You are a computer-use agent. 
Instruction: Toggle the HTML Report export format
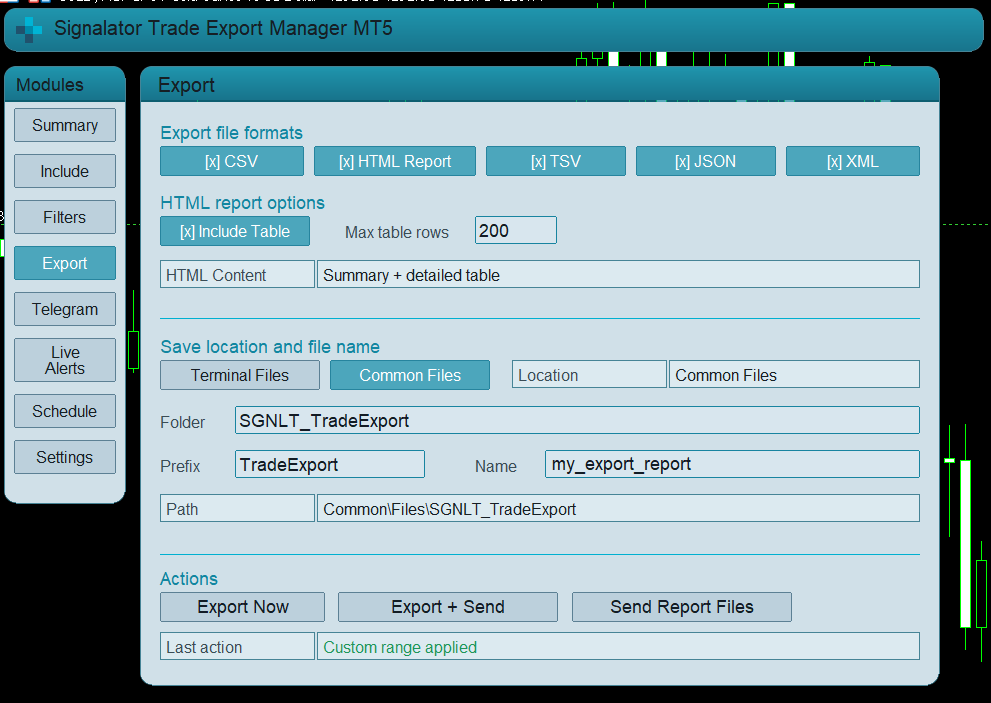click(395, 161)
